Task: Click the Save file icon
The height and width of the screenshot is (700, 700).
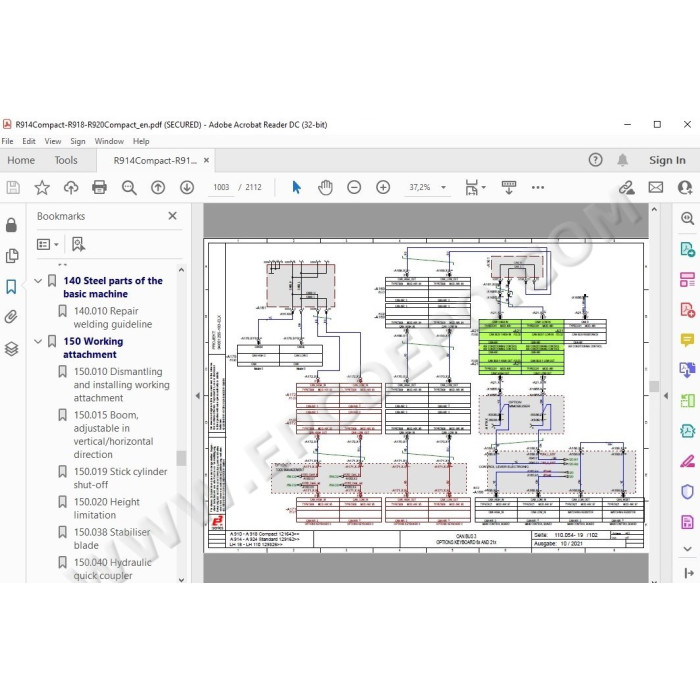Action: (x=13, y=188)
